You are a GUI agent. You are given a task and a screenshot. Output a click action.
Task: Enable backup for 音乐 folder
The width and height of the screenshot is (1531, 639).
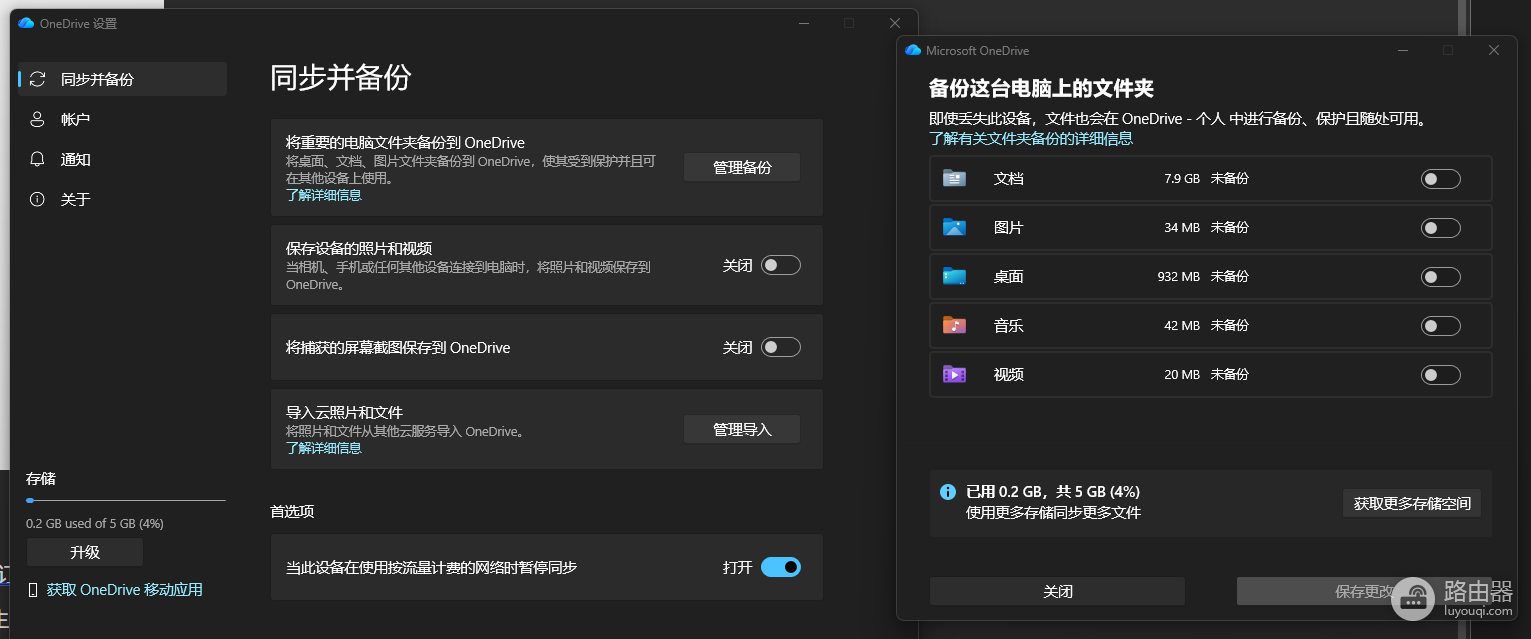tap(1440, 326)
